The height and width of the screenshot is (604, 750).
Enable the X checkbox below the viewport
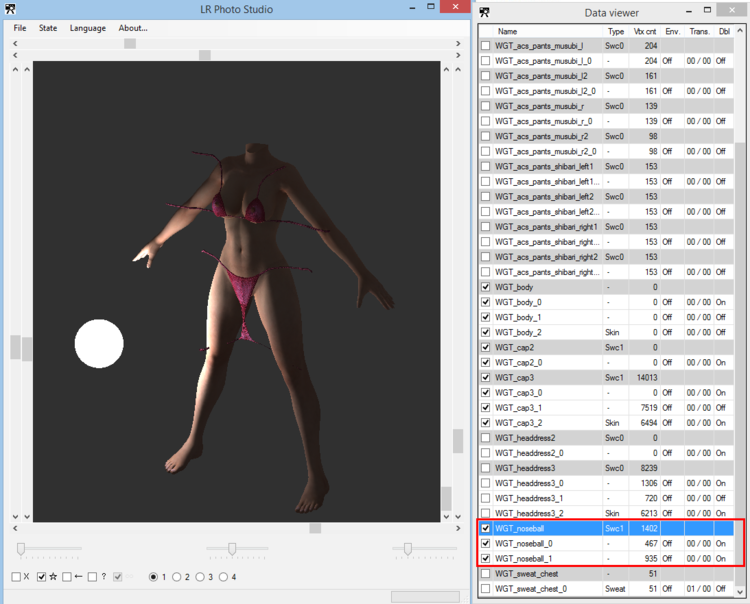[x=16, y=577]
